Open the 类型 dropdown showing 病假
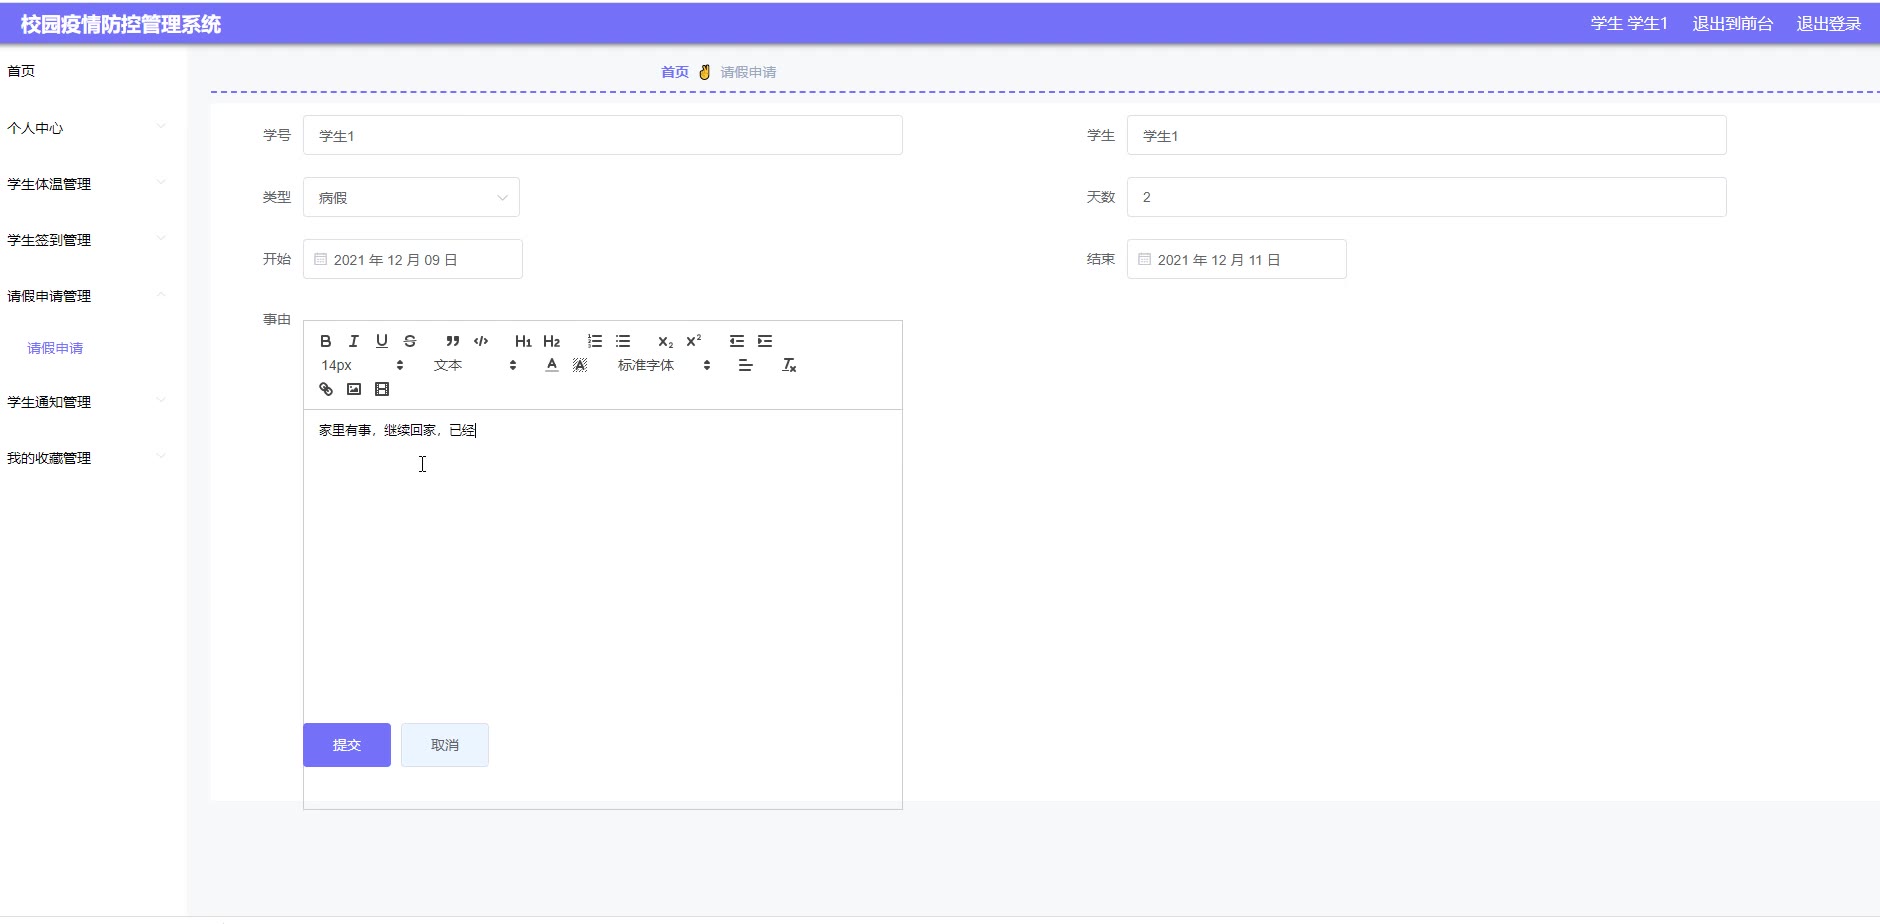This screenshot has height=924, width=1880. (411, 197)
